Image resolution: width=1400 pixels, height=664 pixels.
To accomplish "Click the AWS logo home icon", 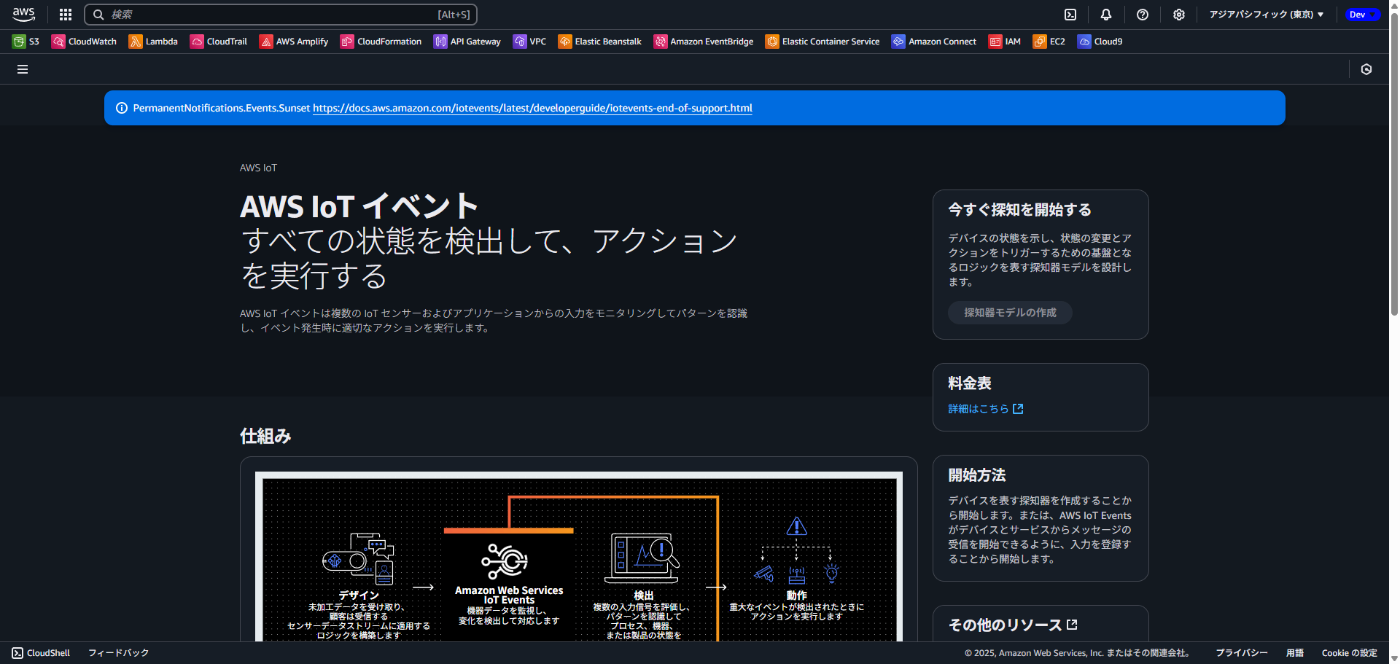I will (x=24, y=14).
